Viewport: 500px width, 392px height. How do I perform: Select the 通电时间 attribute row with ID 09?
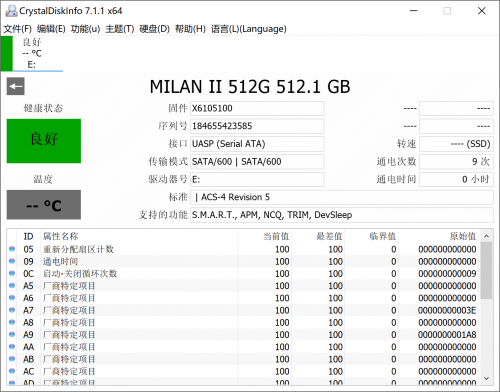[x=243, y=261]
